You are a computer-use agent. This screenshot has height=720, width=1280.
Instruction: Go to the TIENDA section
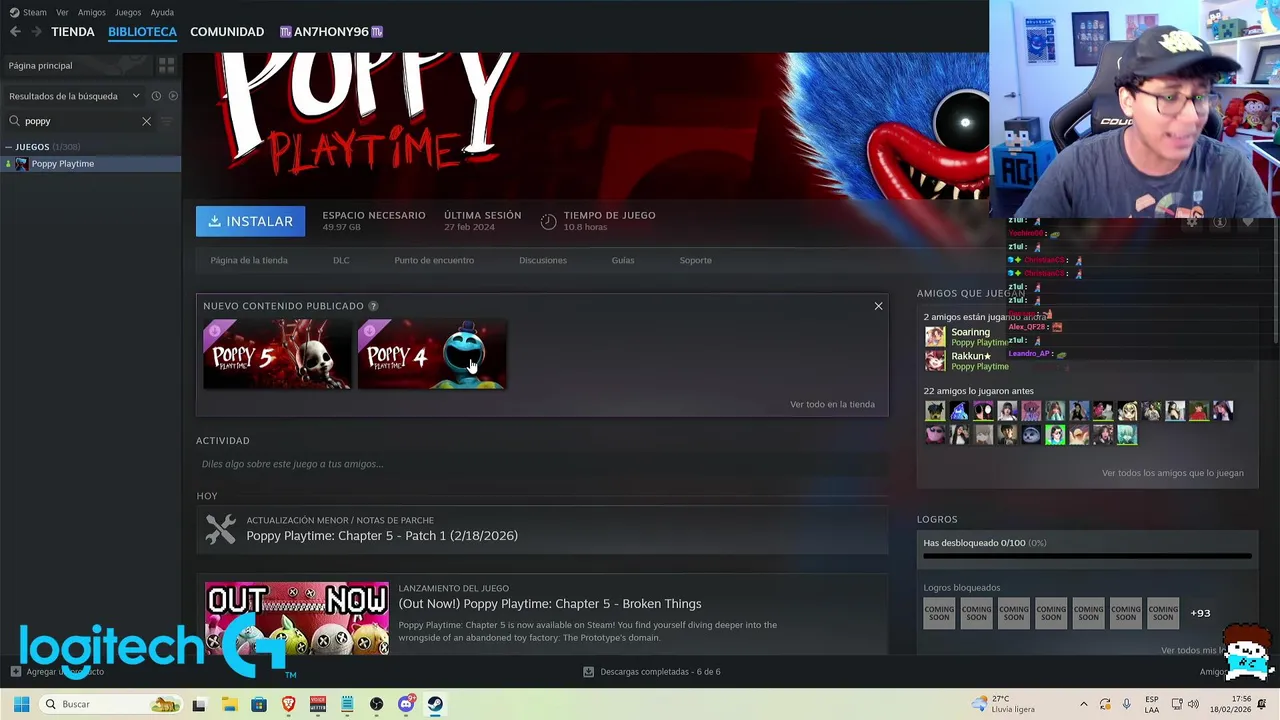pos(73,32)
